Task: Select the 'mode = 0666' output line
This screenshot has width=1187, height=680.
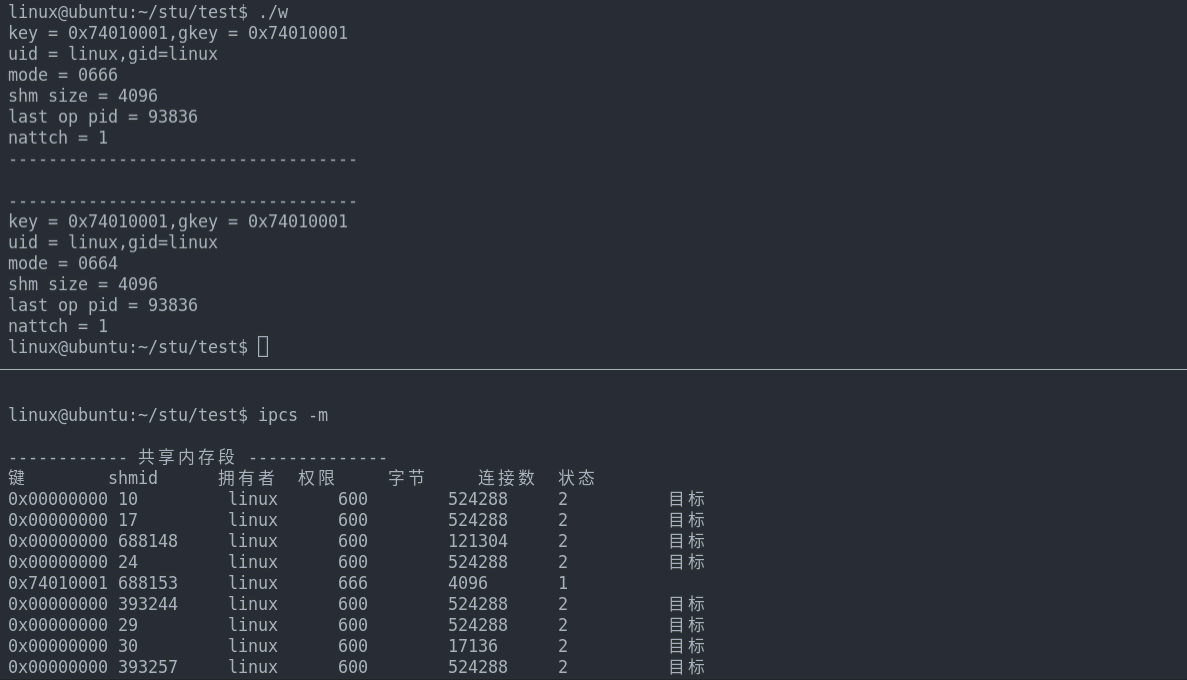Action: [x=63, y=75]
